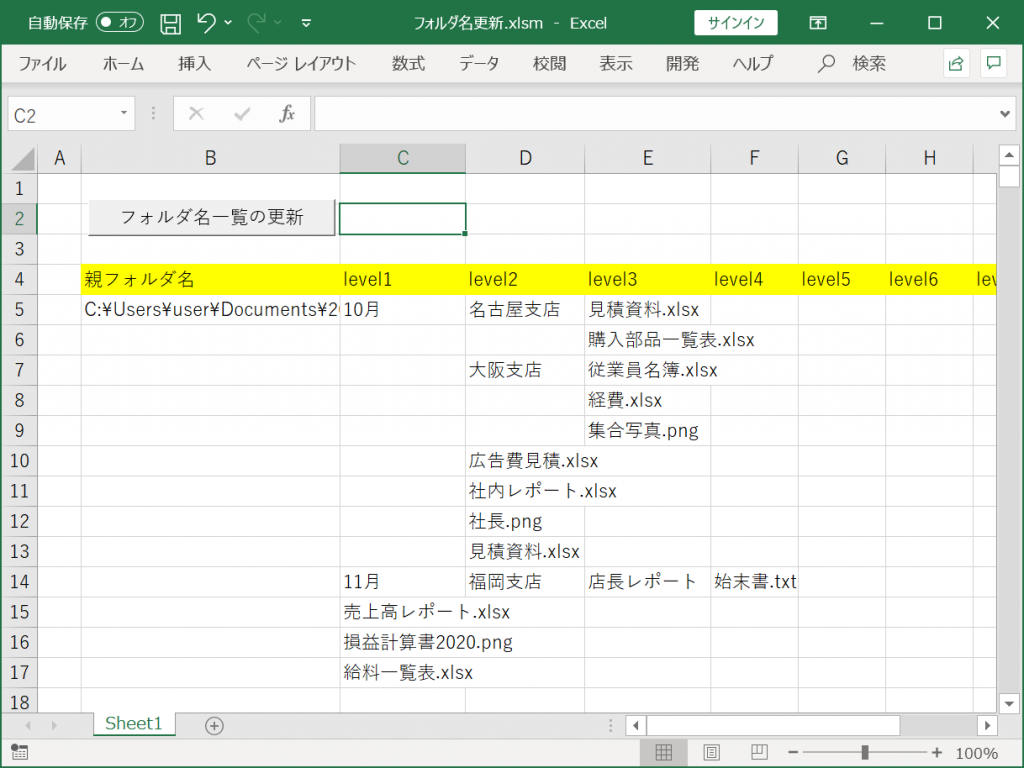1024x768 pixels.
Task: Select the ページ レイアウト tab
Action: coord(301,63)
